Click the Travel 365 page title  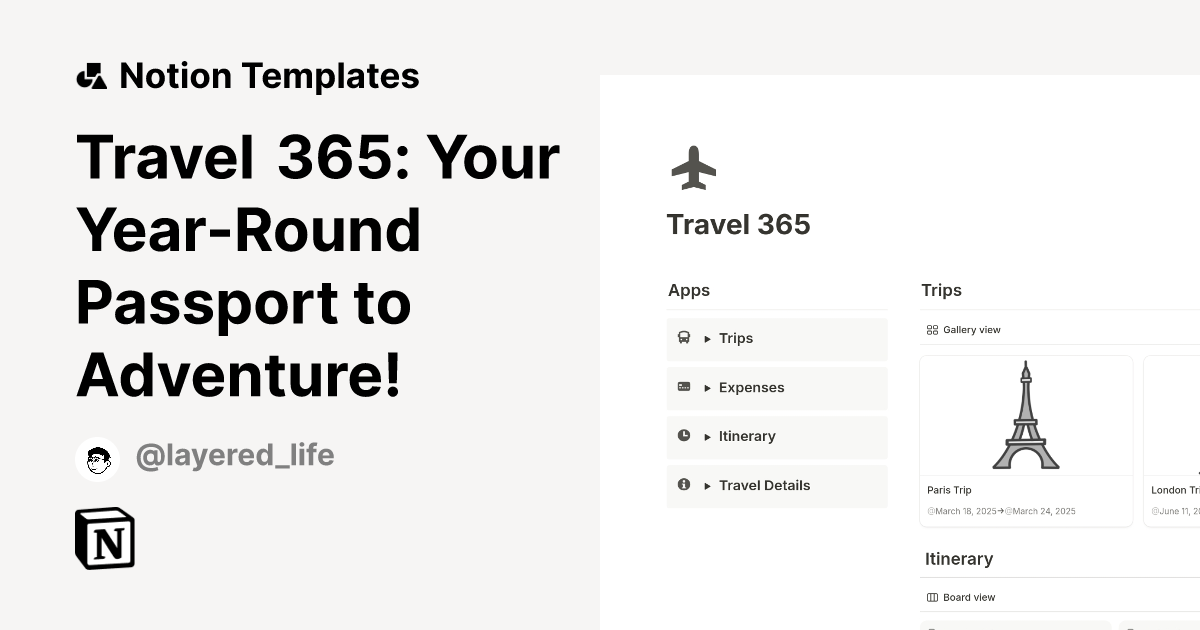(739, 224)
